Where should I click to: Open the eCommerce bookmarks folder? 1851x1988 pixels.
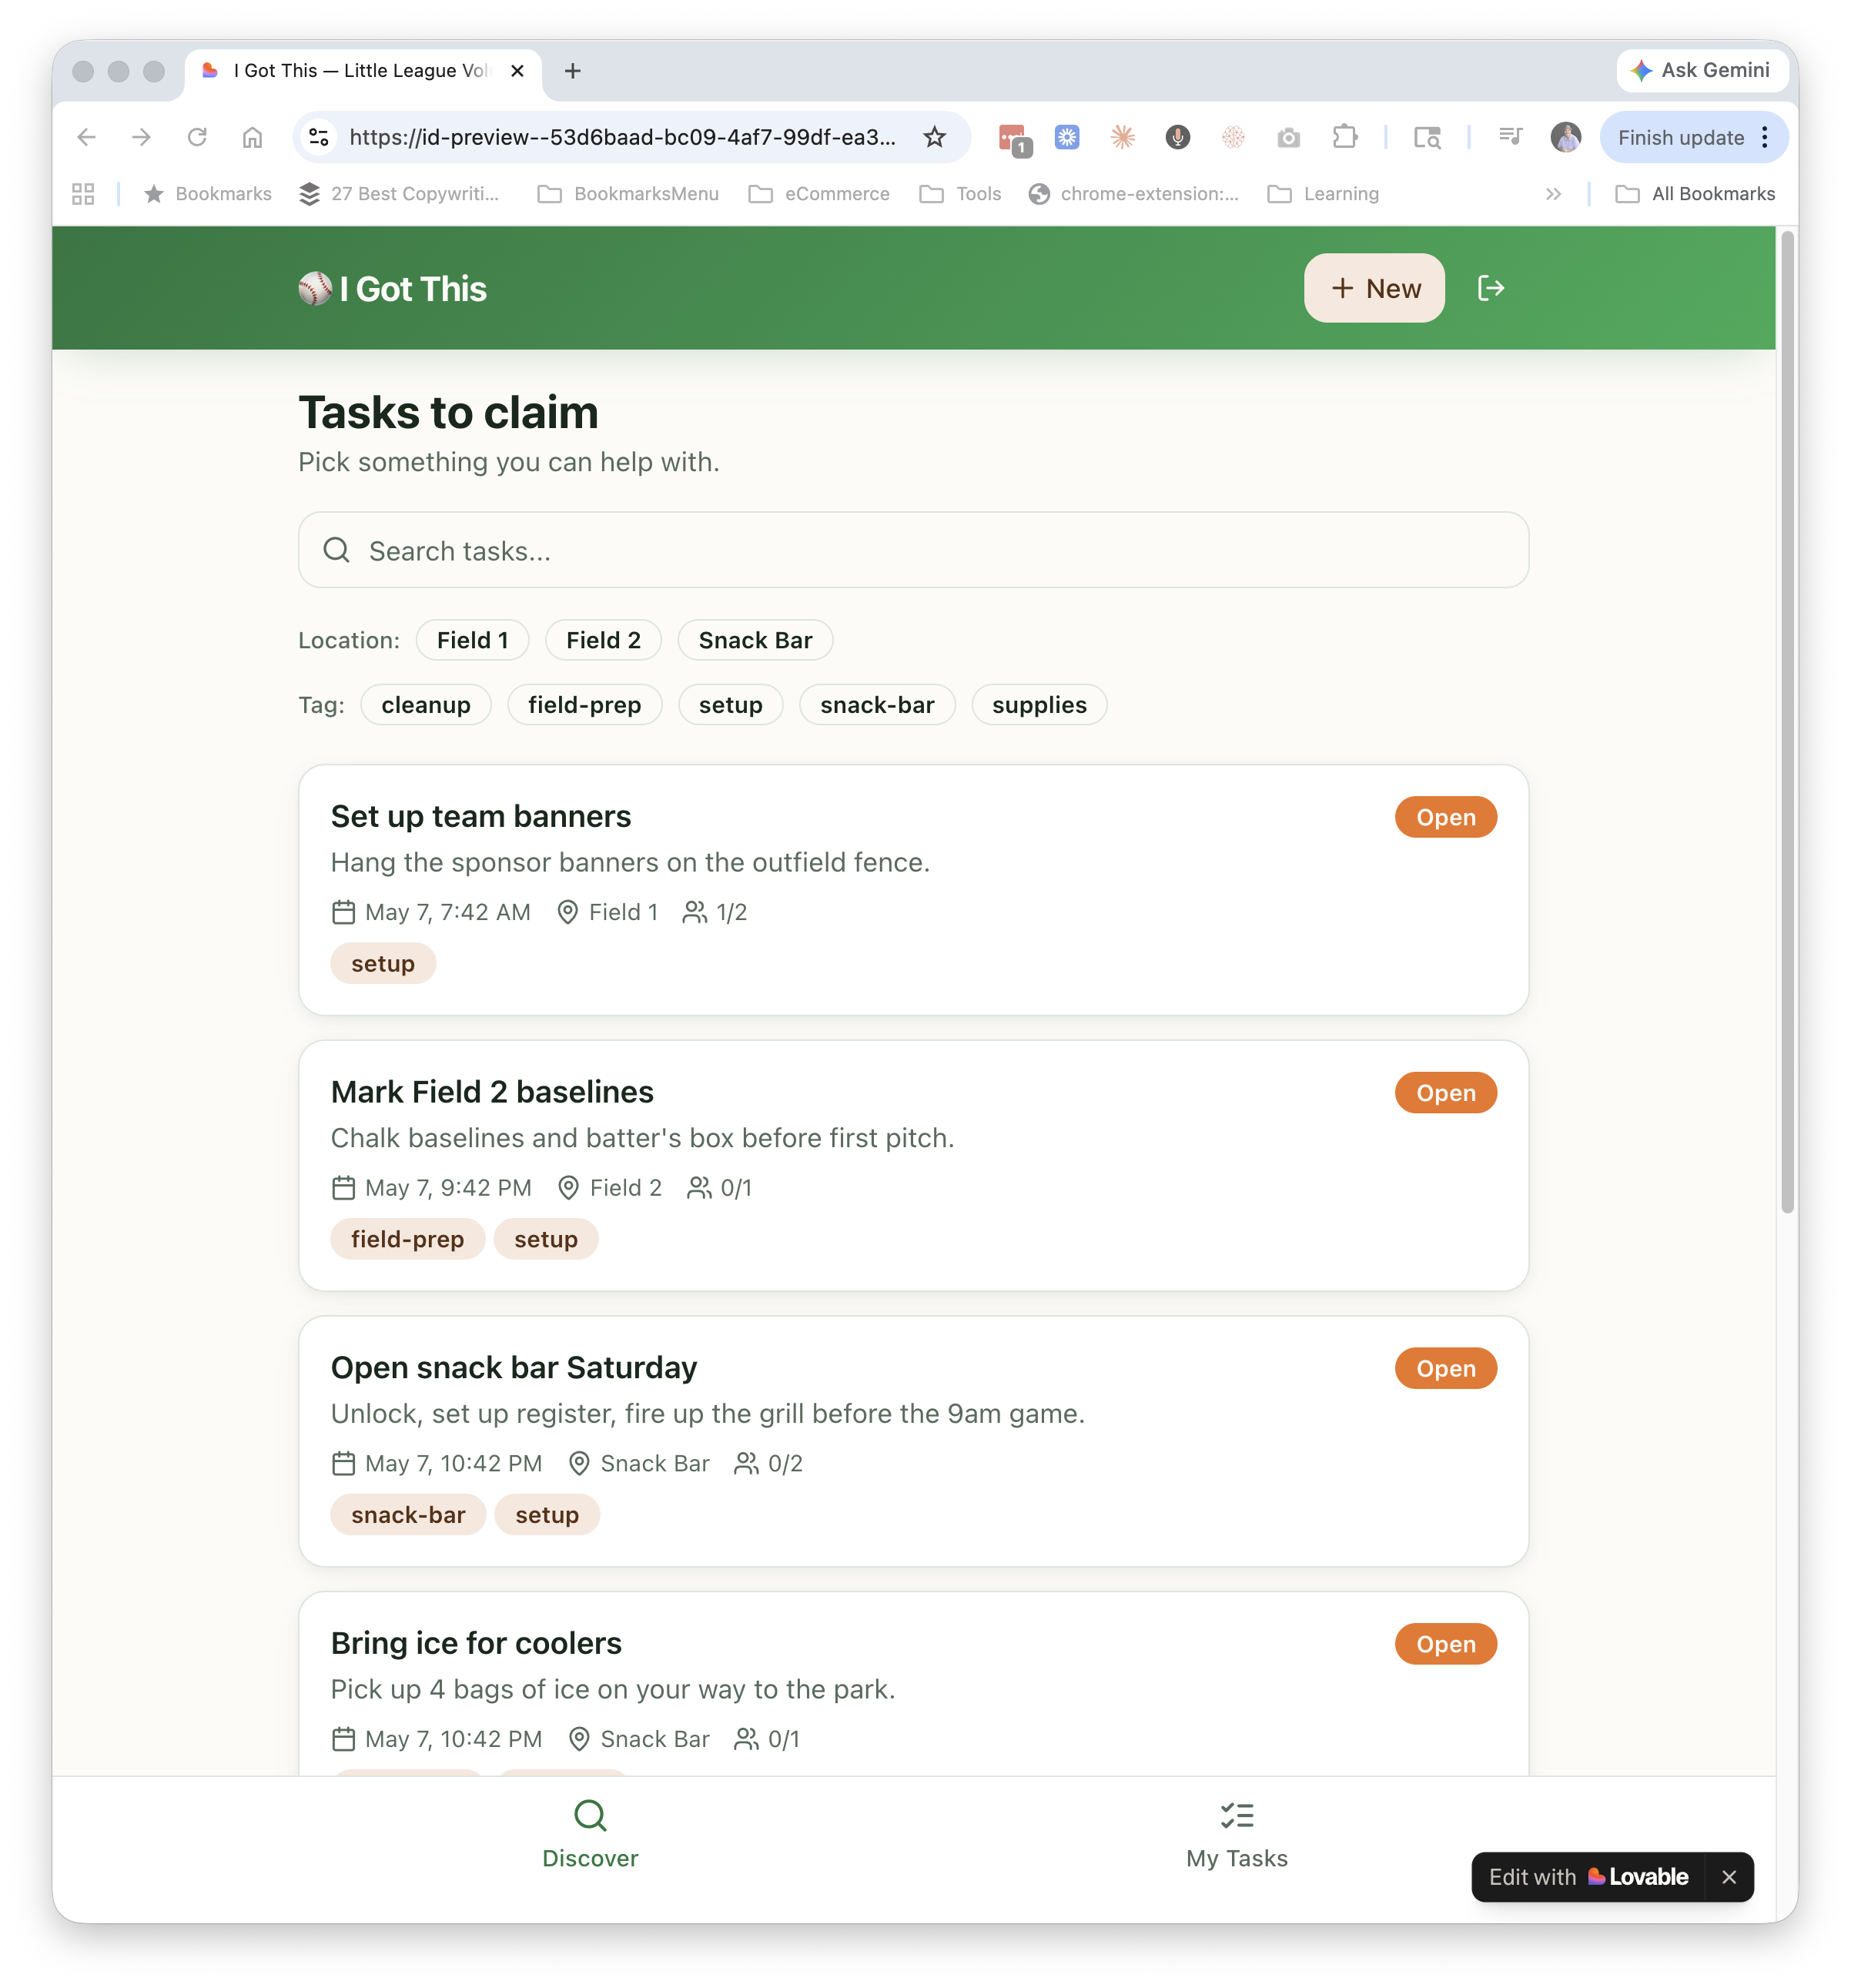pyautogui.click(x=819, y=194)
